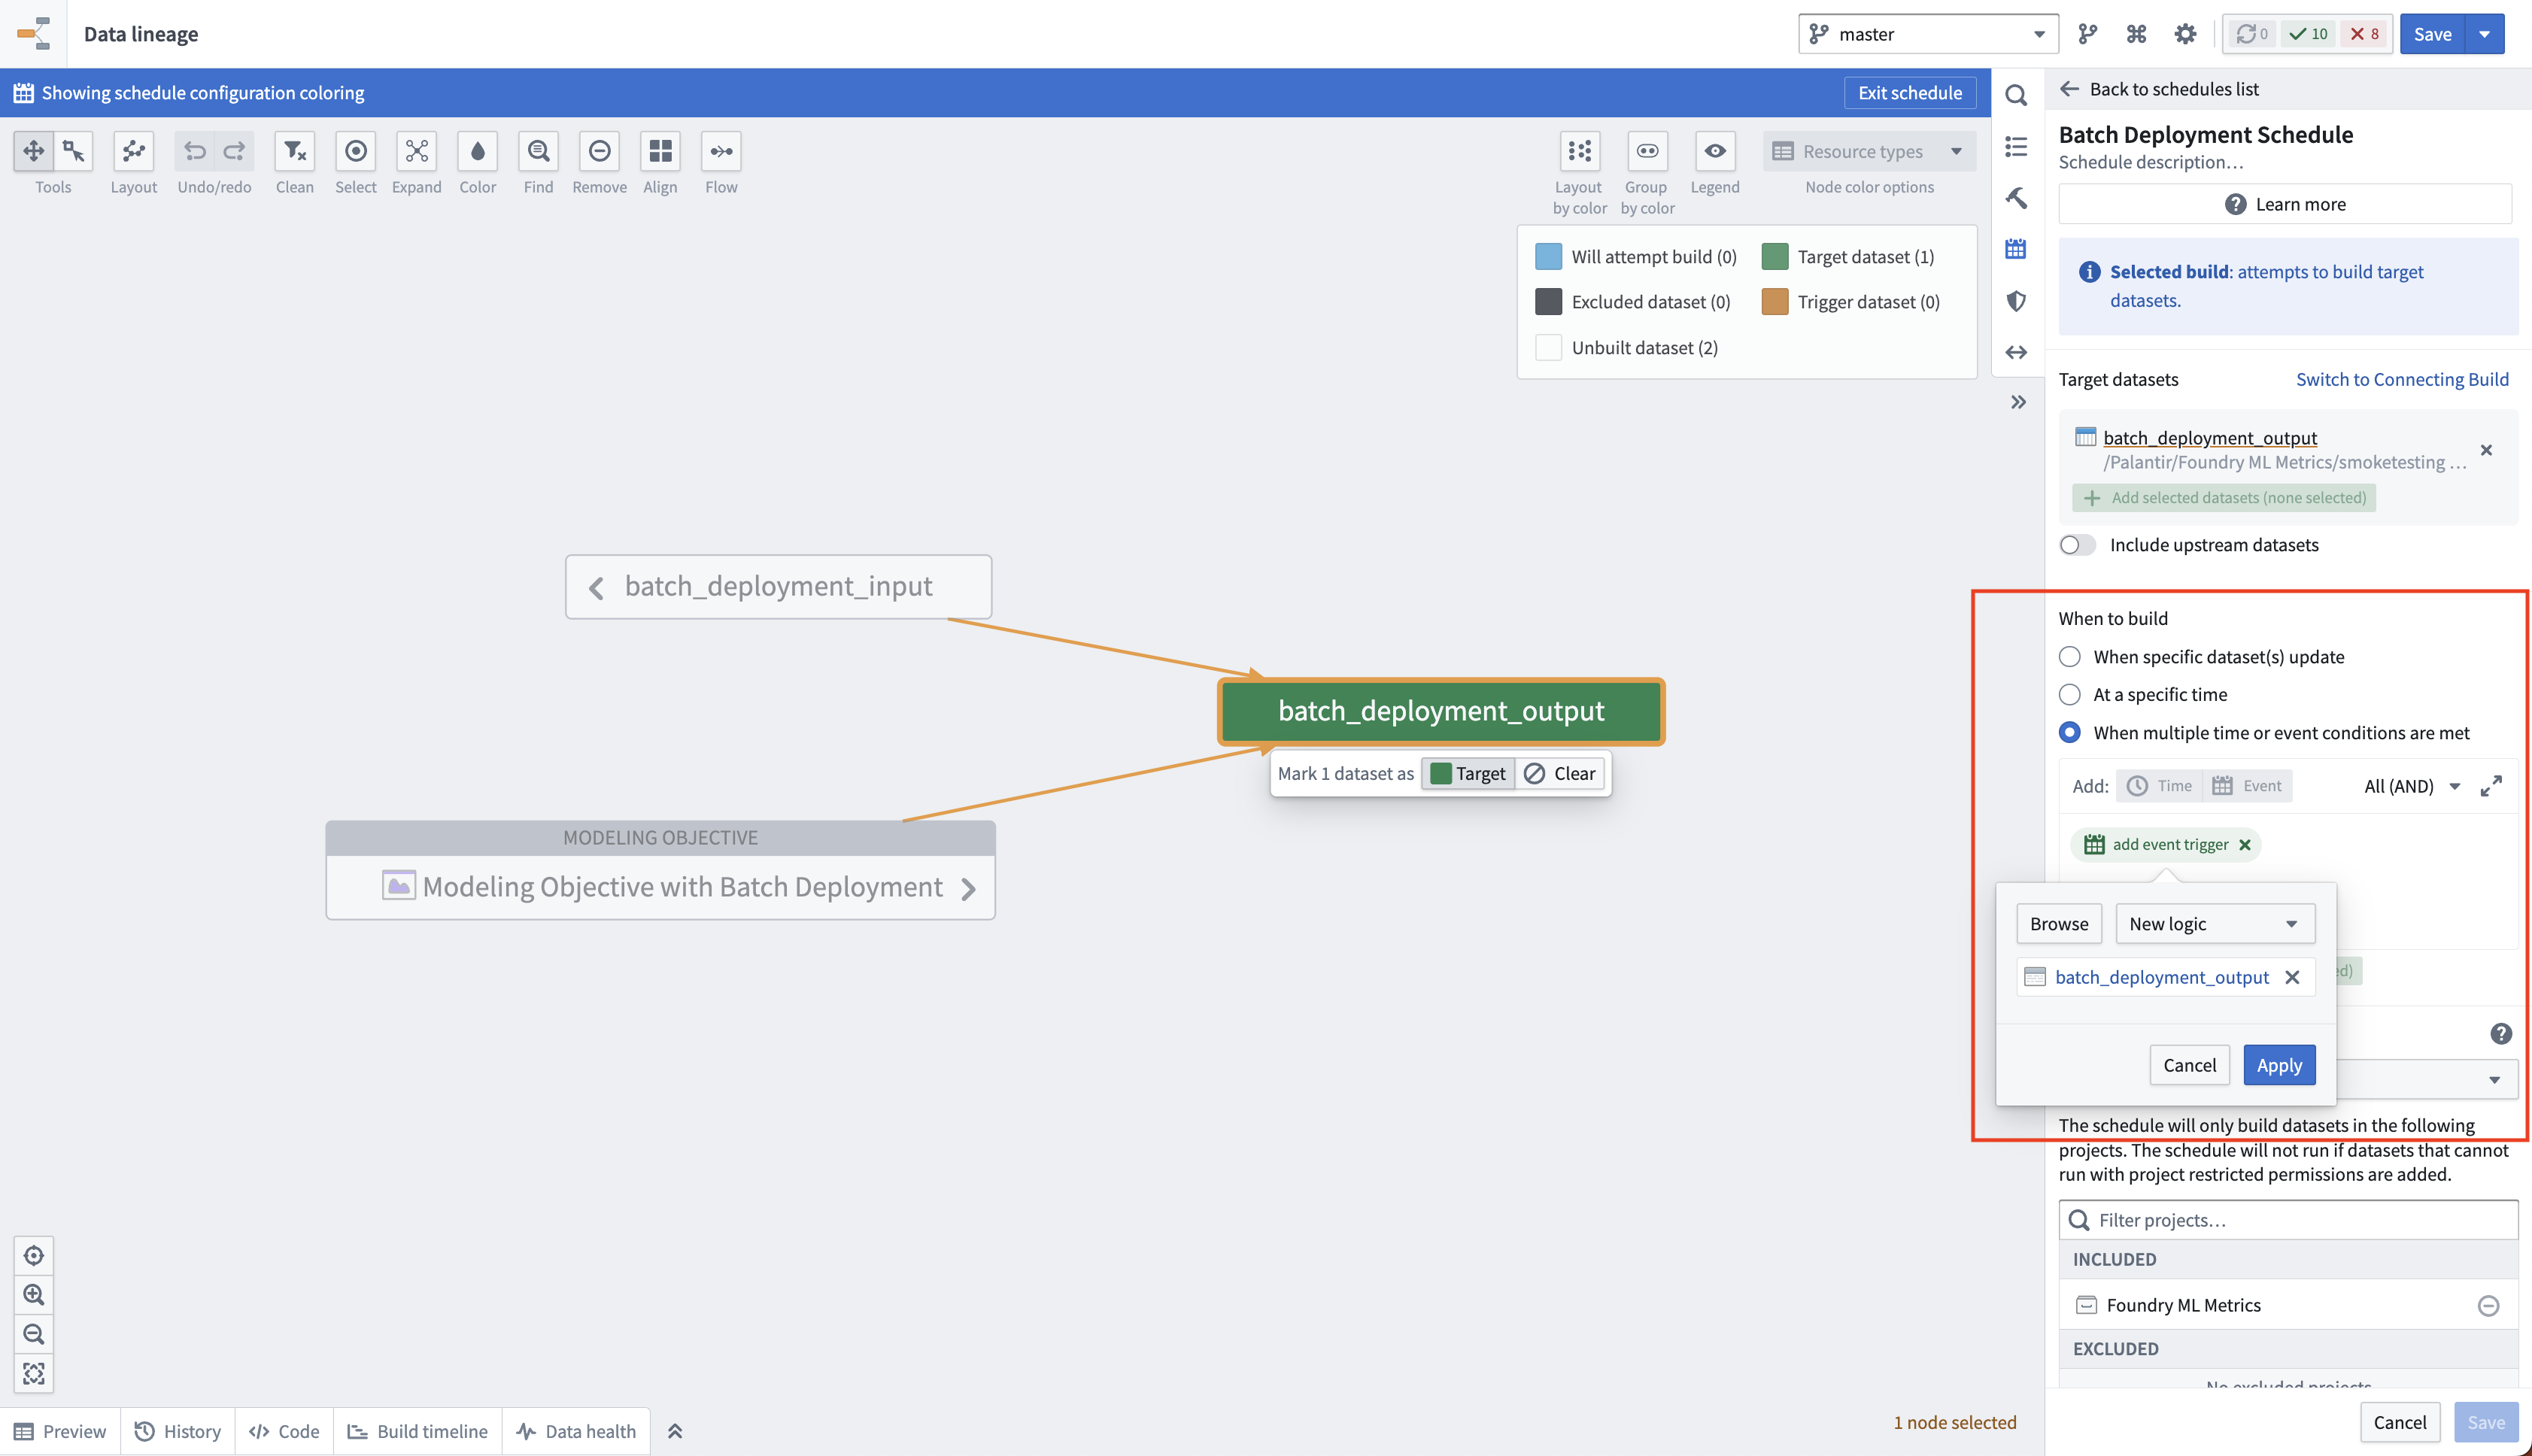Open the Legend eye icon

1714,151
